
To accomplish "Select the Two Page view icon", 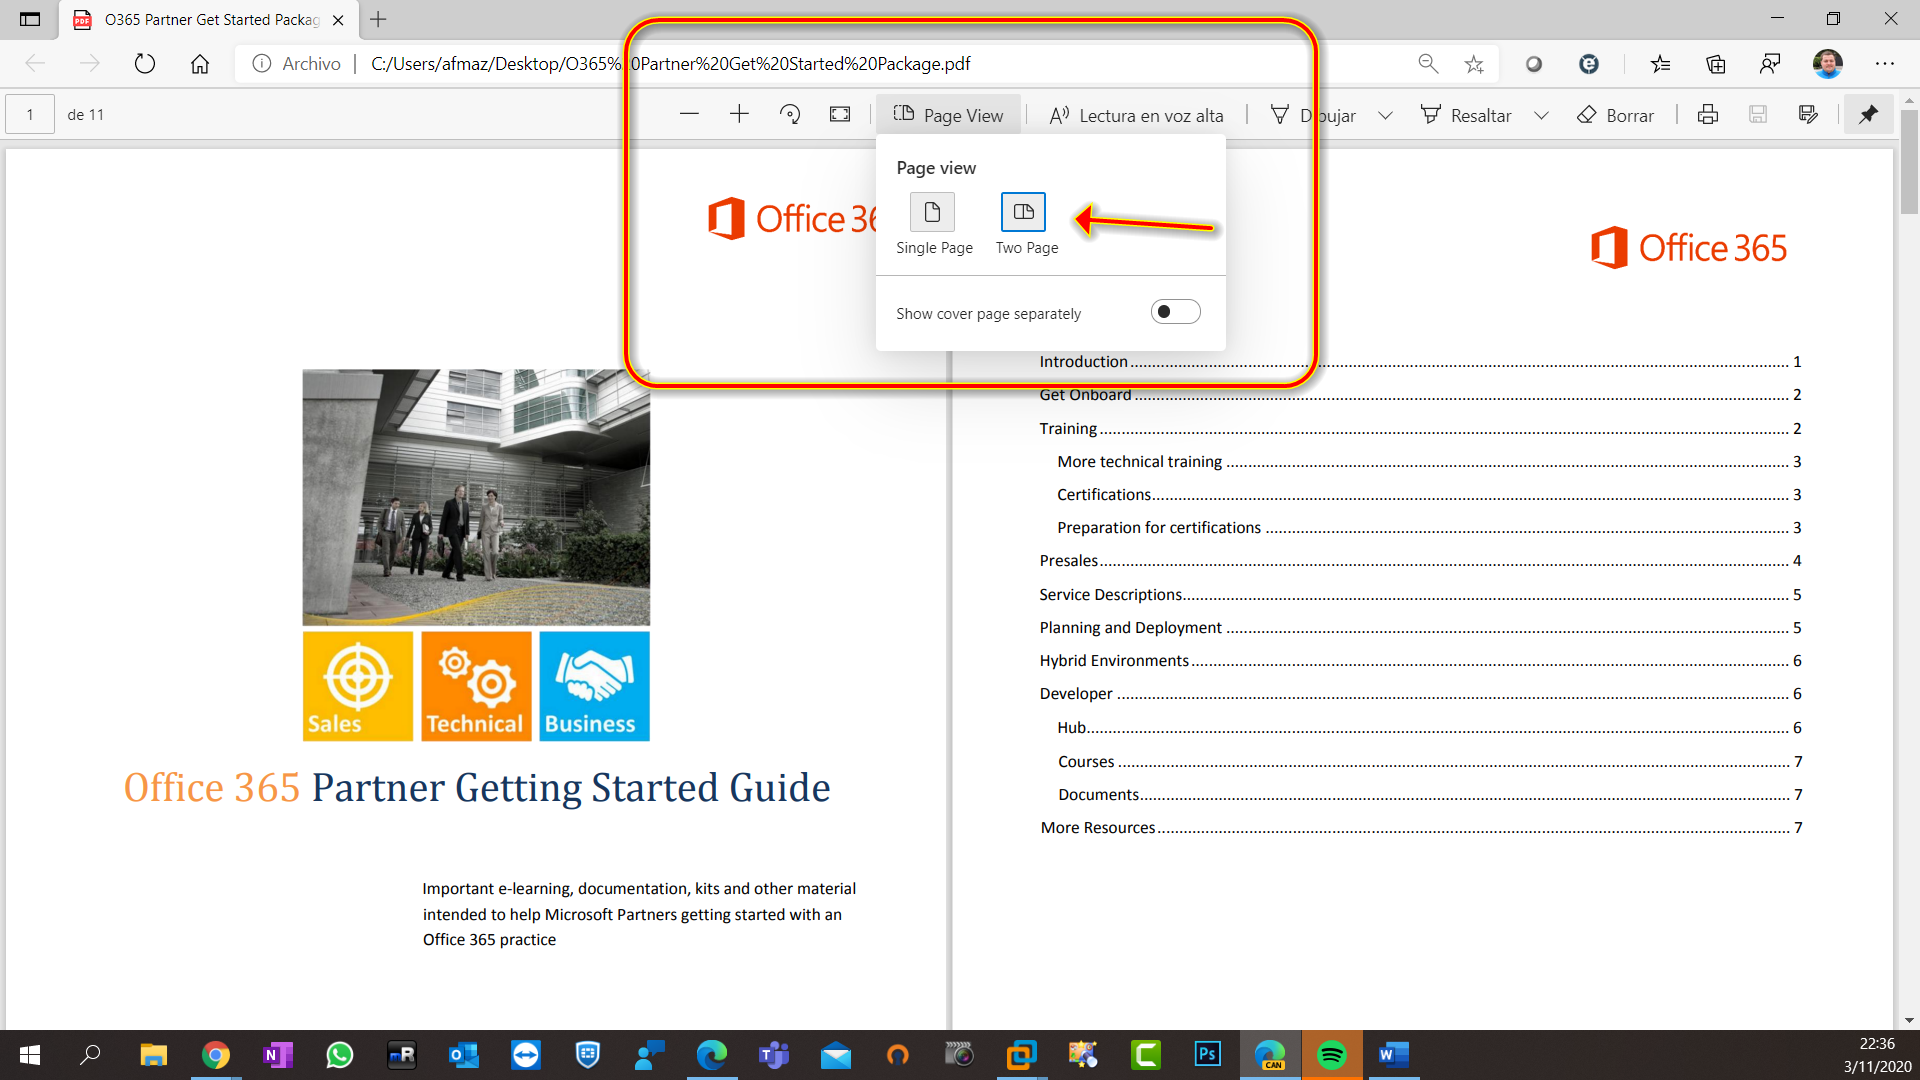I will 1022,212.
